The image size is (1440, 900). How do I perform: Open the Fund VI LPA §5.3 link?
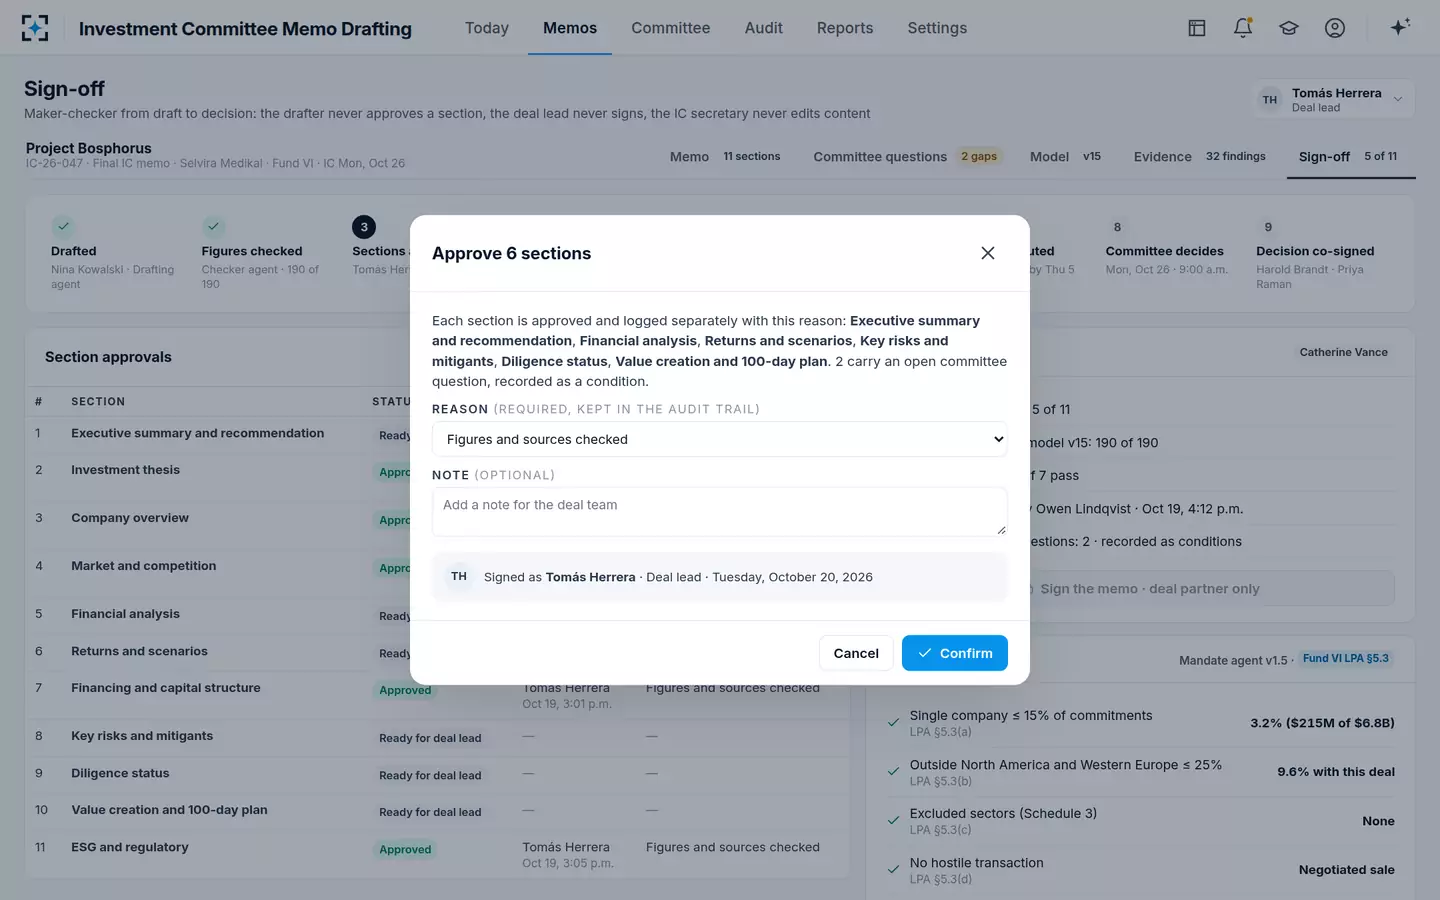click(1345, 658)
